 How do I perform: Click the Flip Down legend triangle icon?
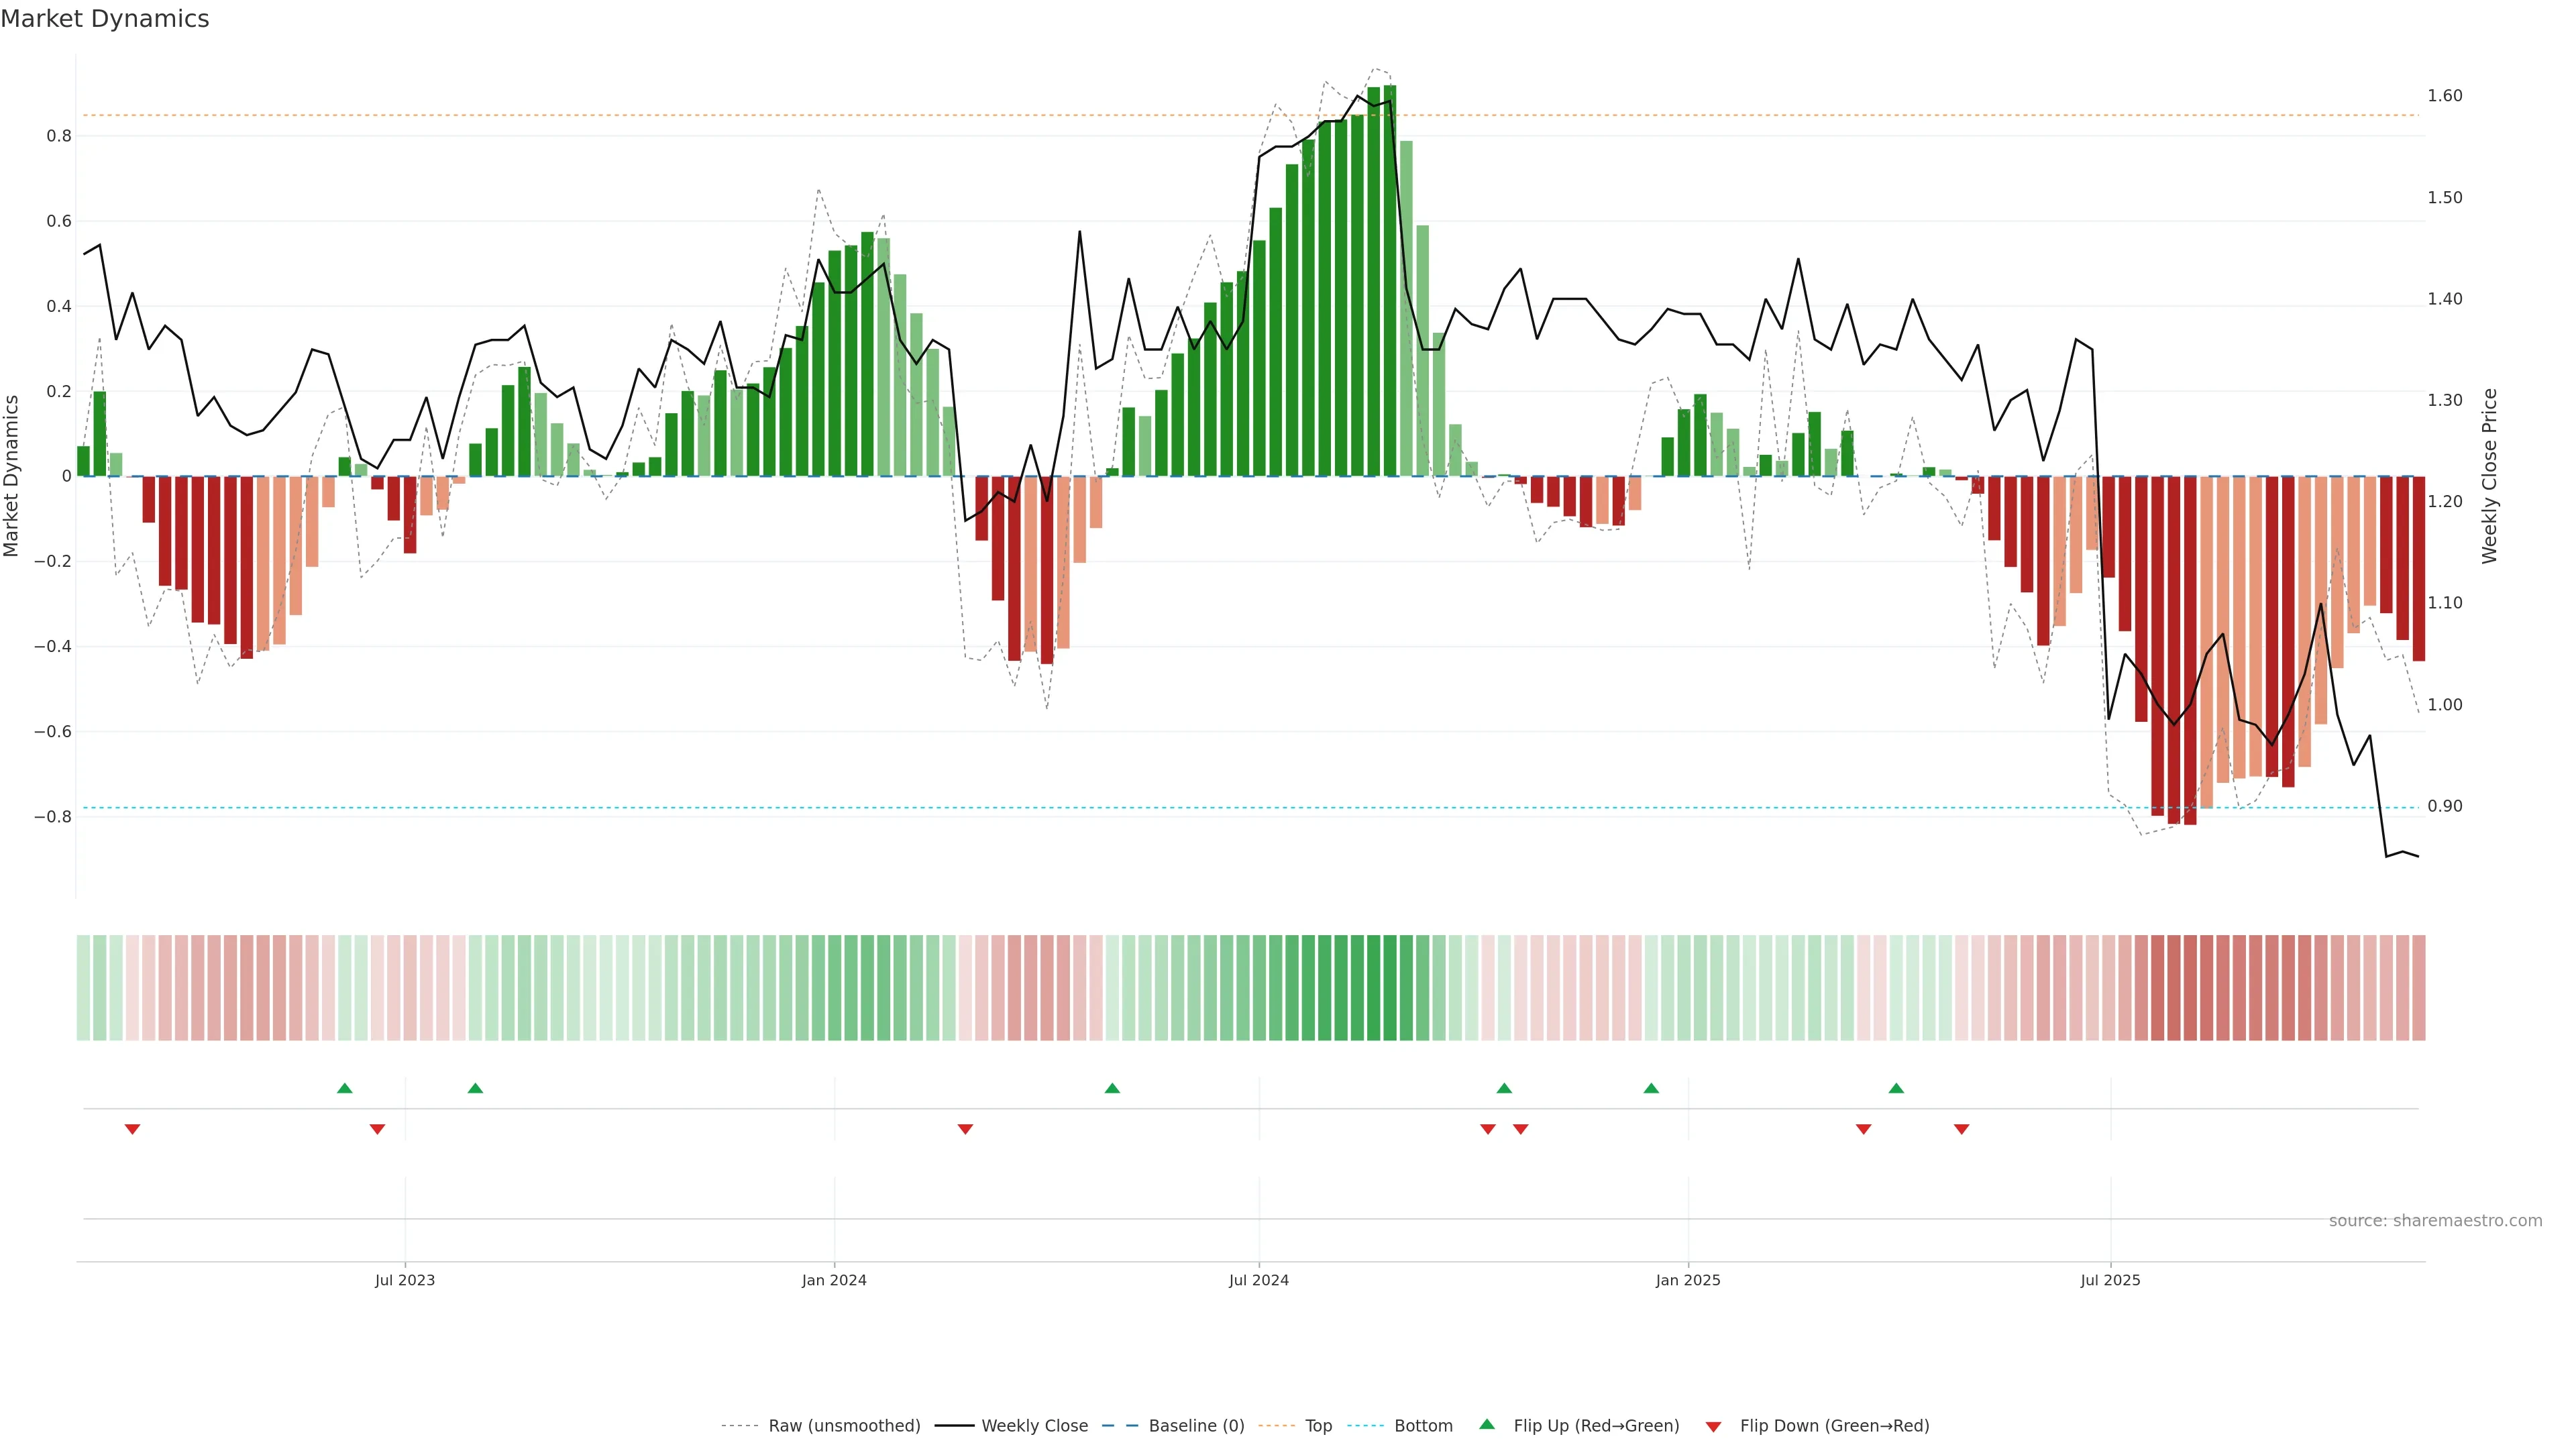tap(1713, 1427)
